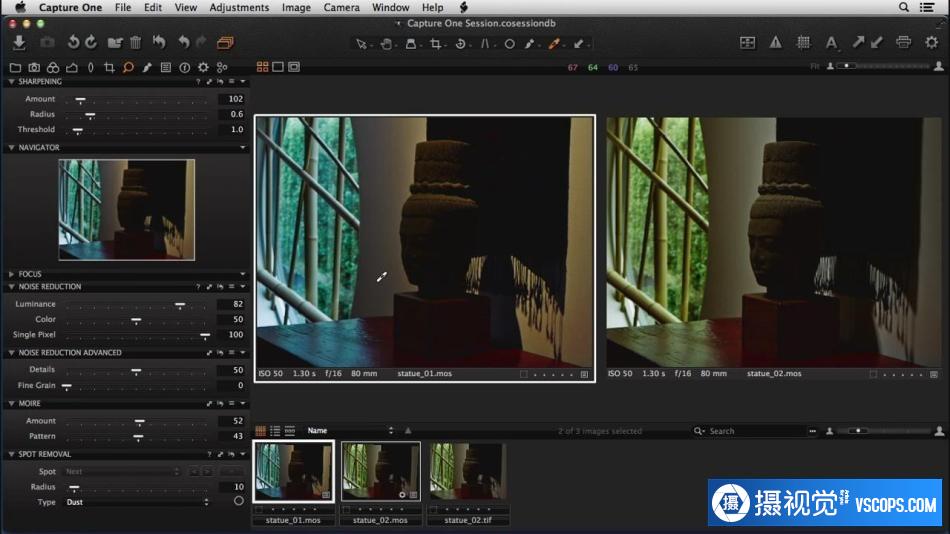
Task: Collapse the Moire panel
Action: (12, 403)
